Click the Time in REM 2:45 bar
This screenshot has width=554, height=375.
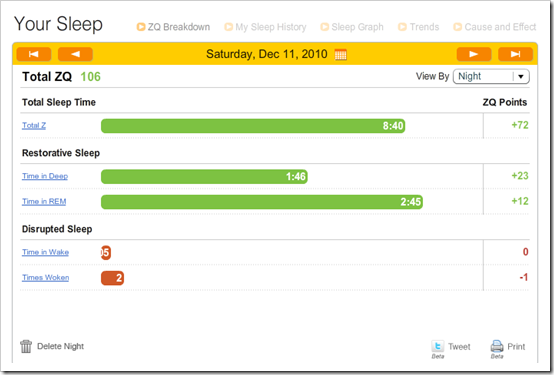(x=262, y=202)
